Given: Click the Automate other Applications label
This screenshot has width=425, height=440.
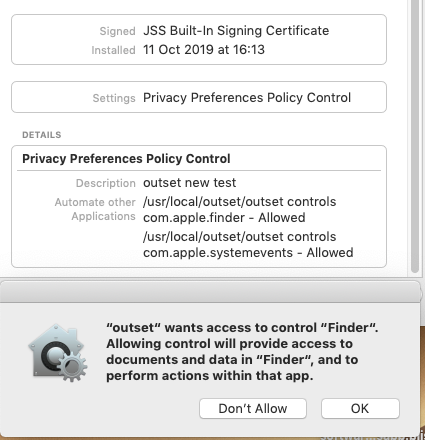Looking at the screenshot, I should 95,209.
